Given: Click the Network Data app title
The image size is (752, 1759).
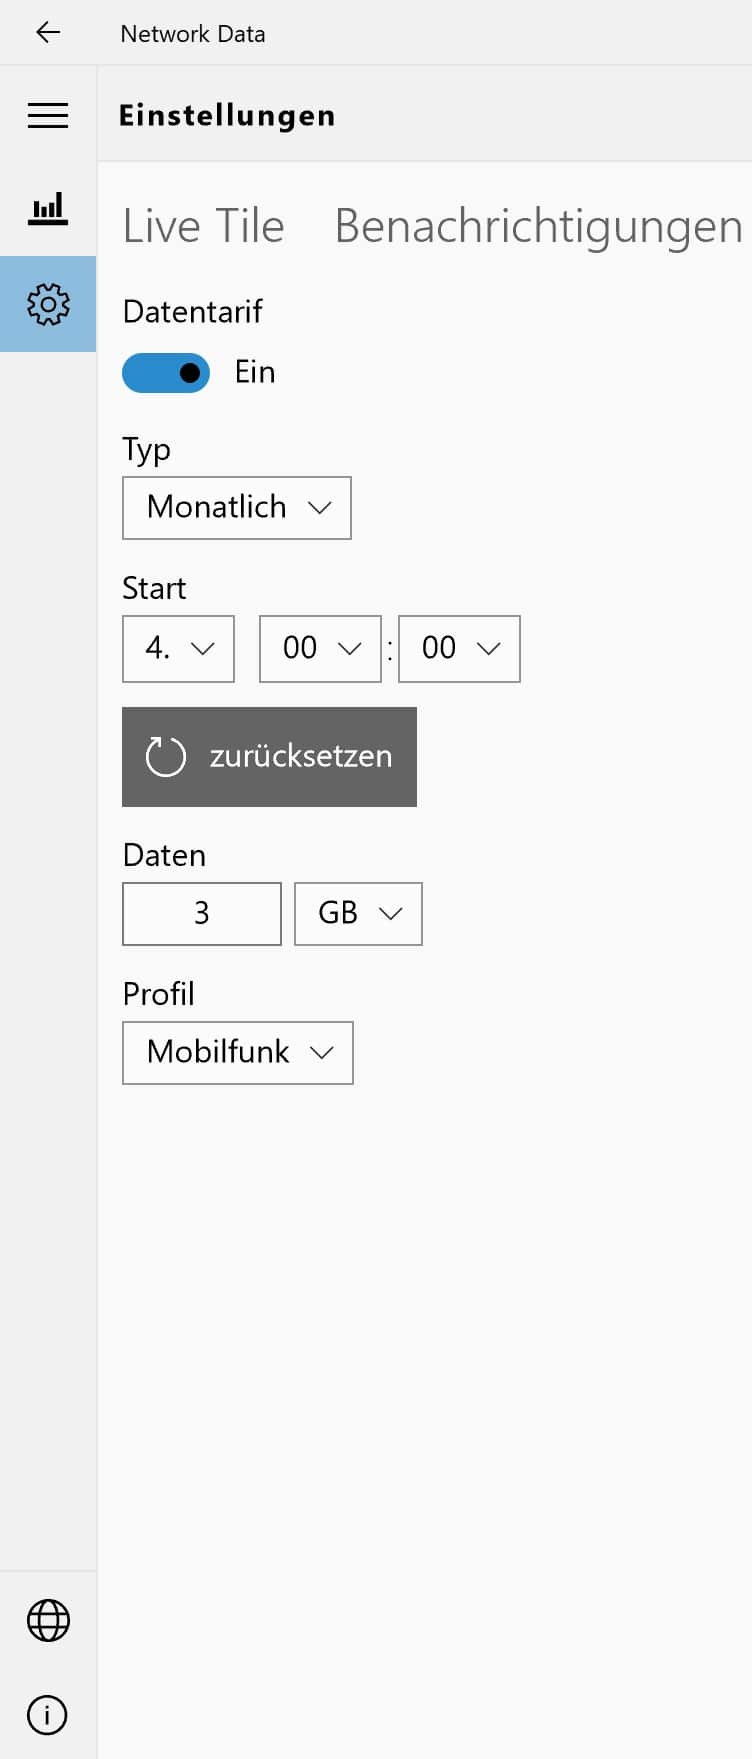Looking at the screenshot, I should click(193, 34).
